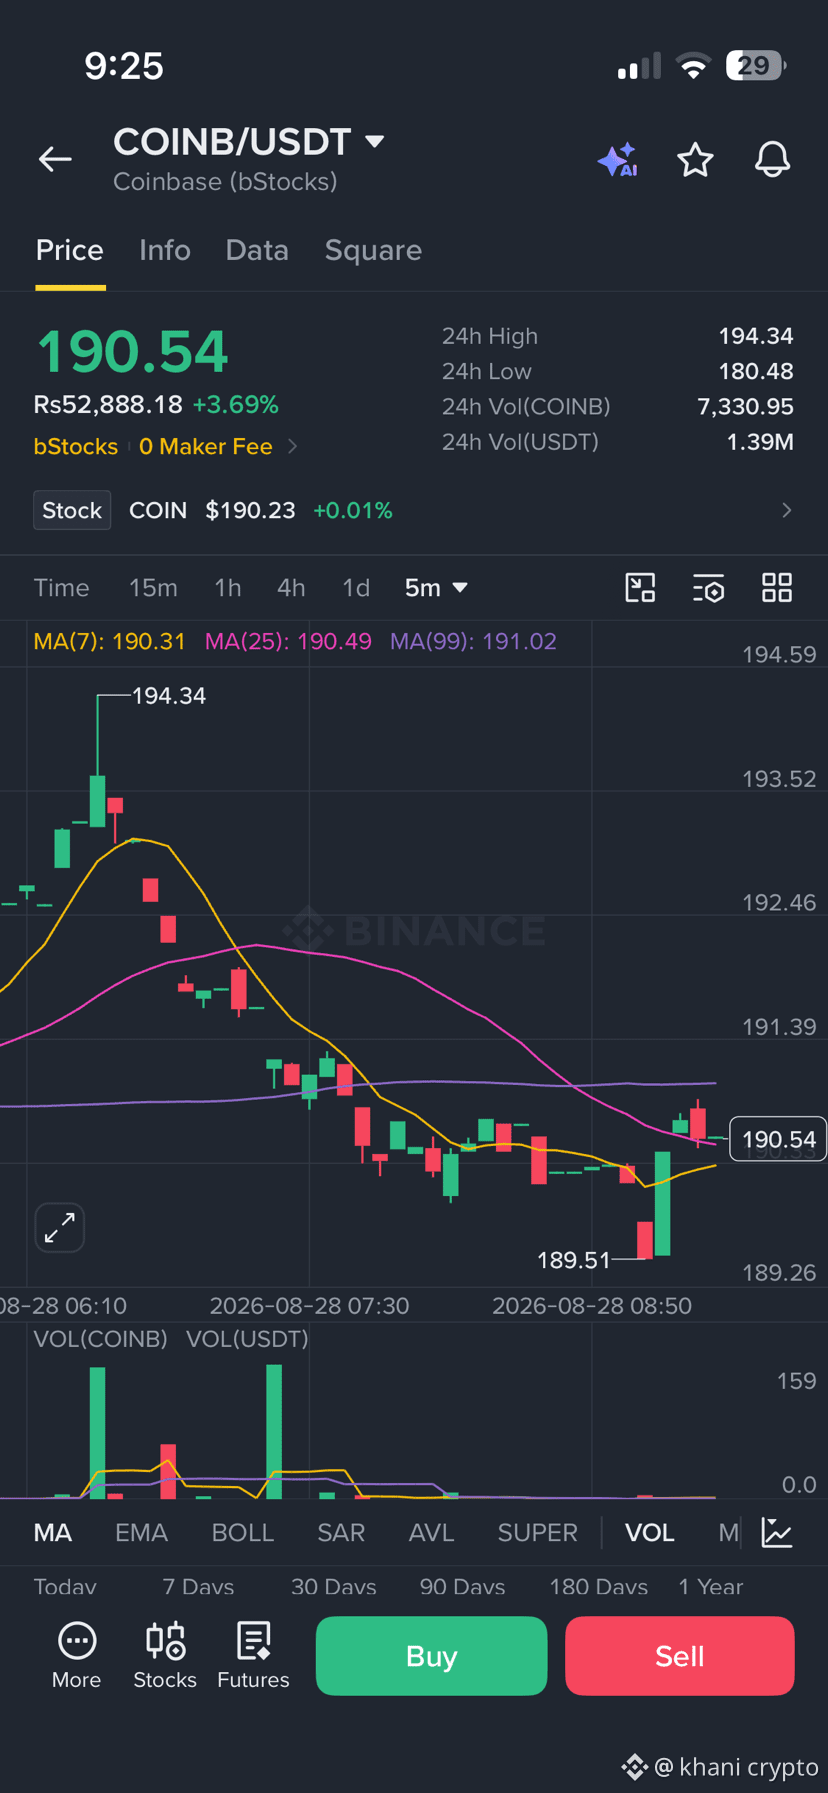Tap the green Buy button
Screen dimensions: 828x1793
432,1656
